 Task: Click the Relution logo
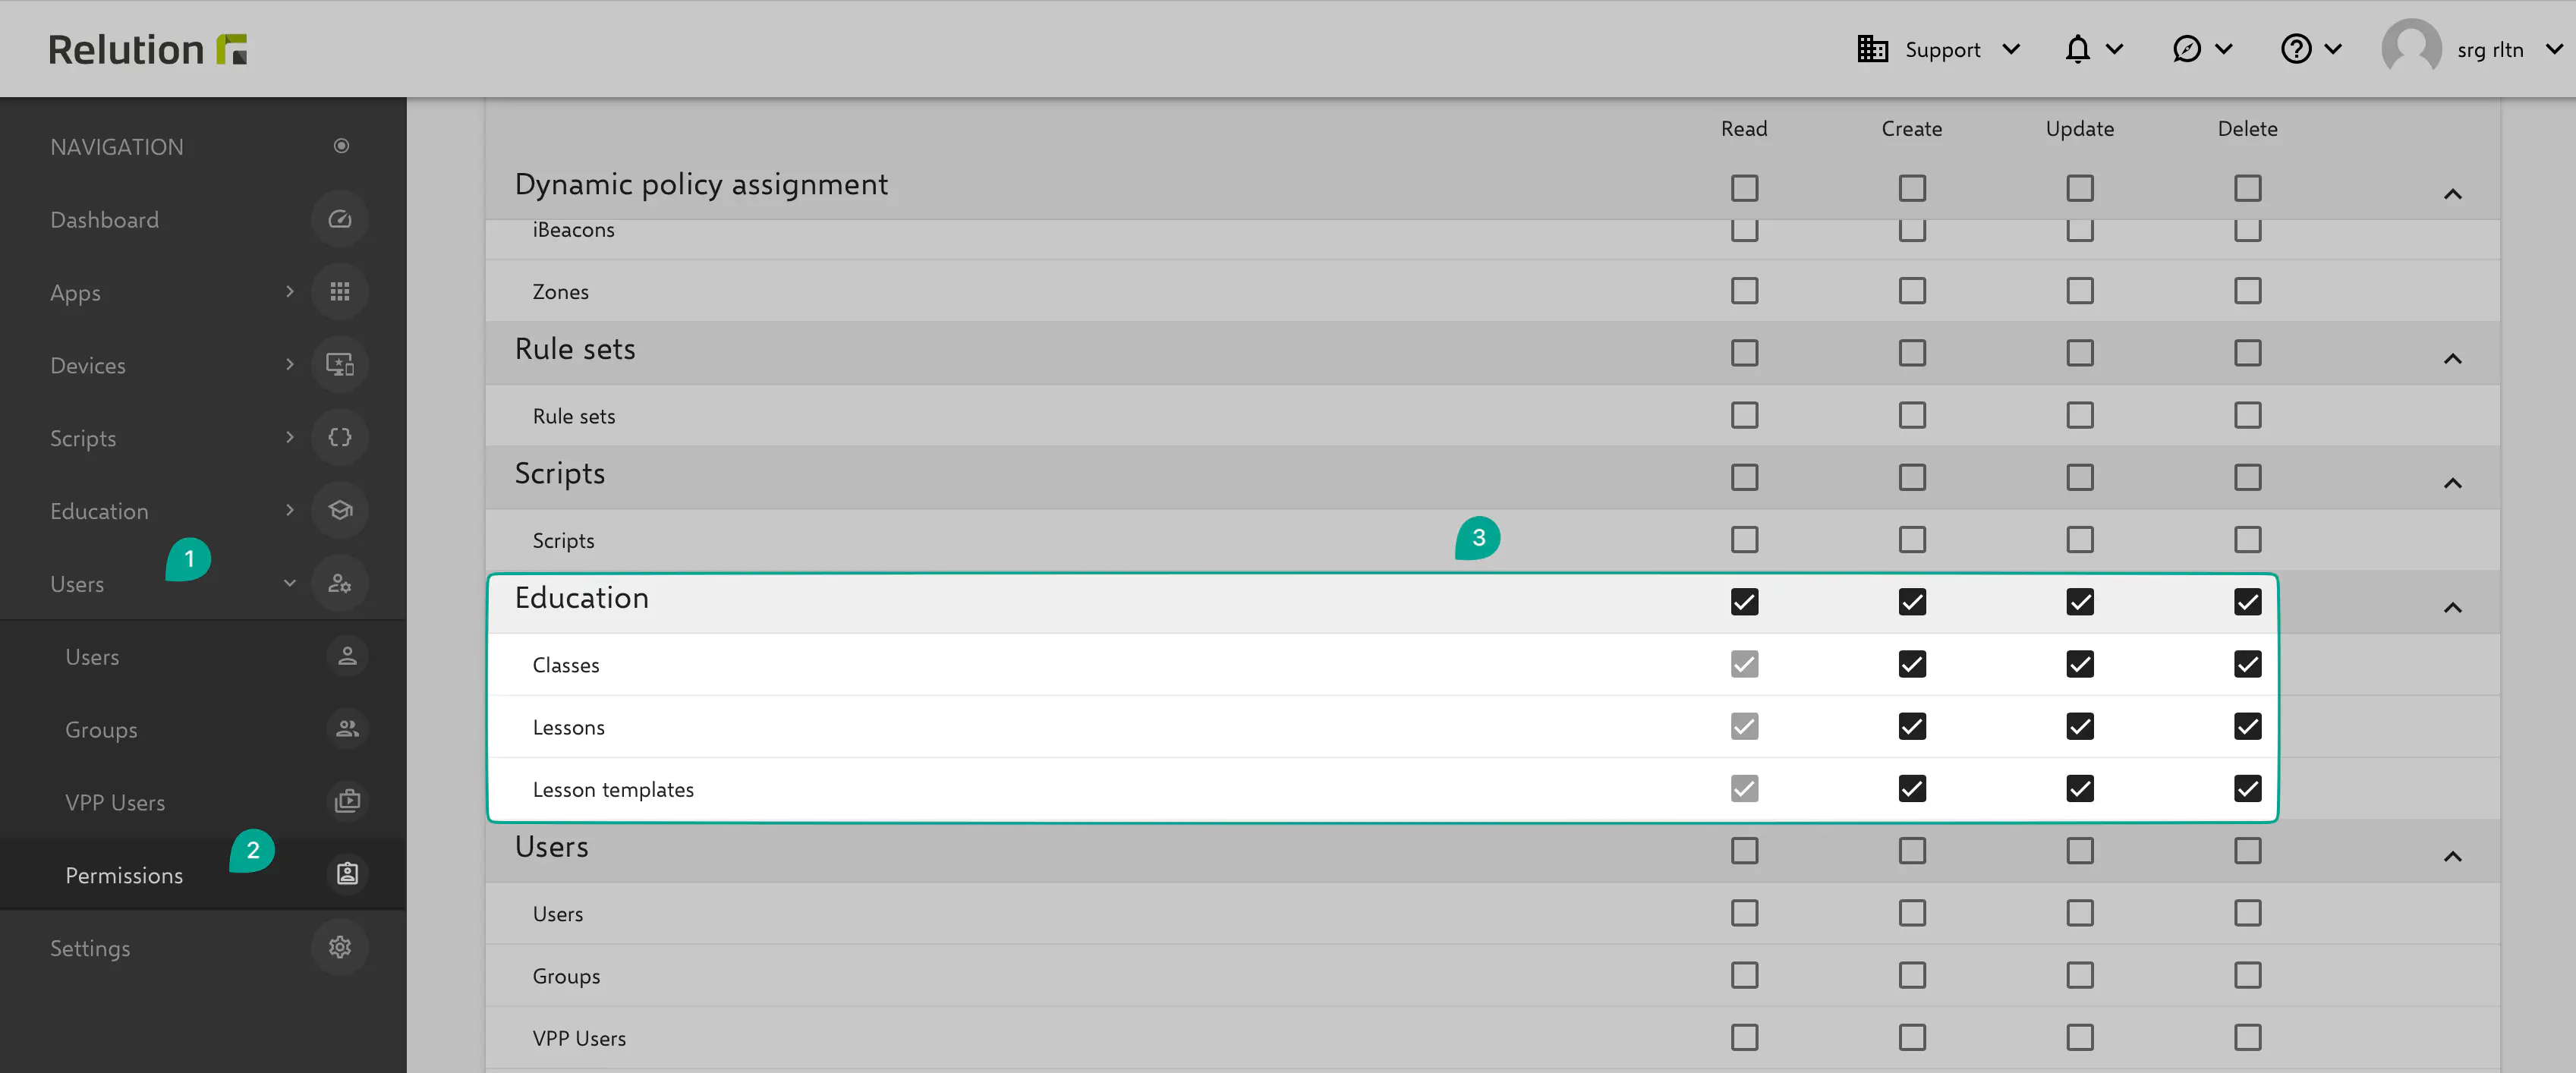148,49
